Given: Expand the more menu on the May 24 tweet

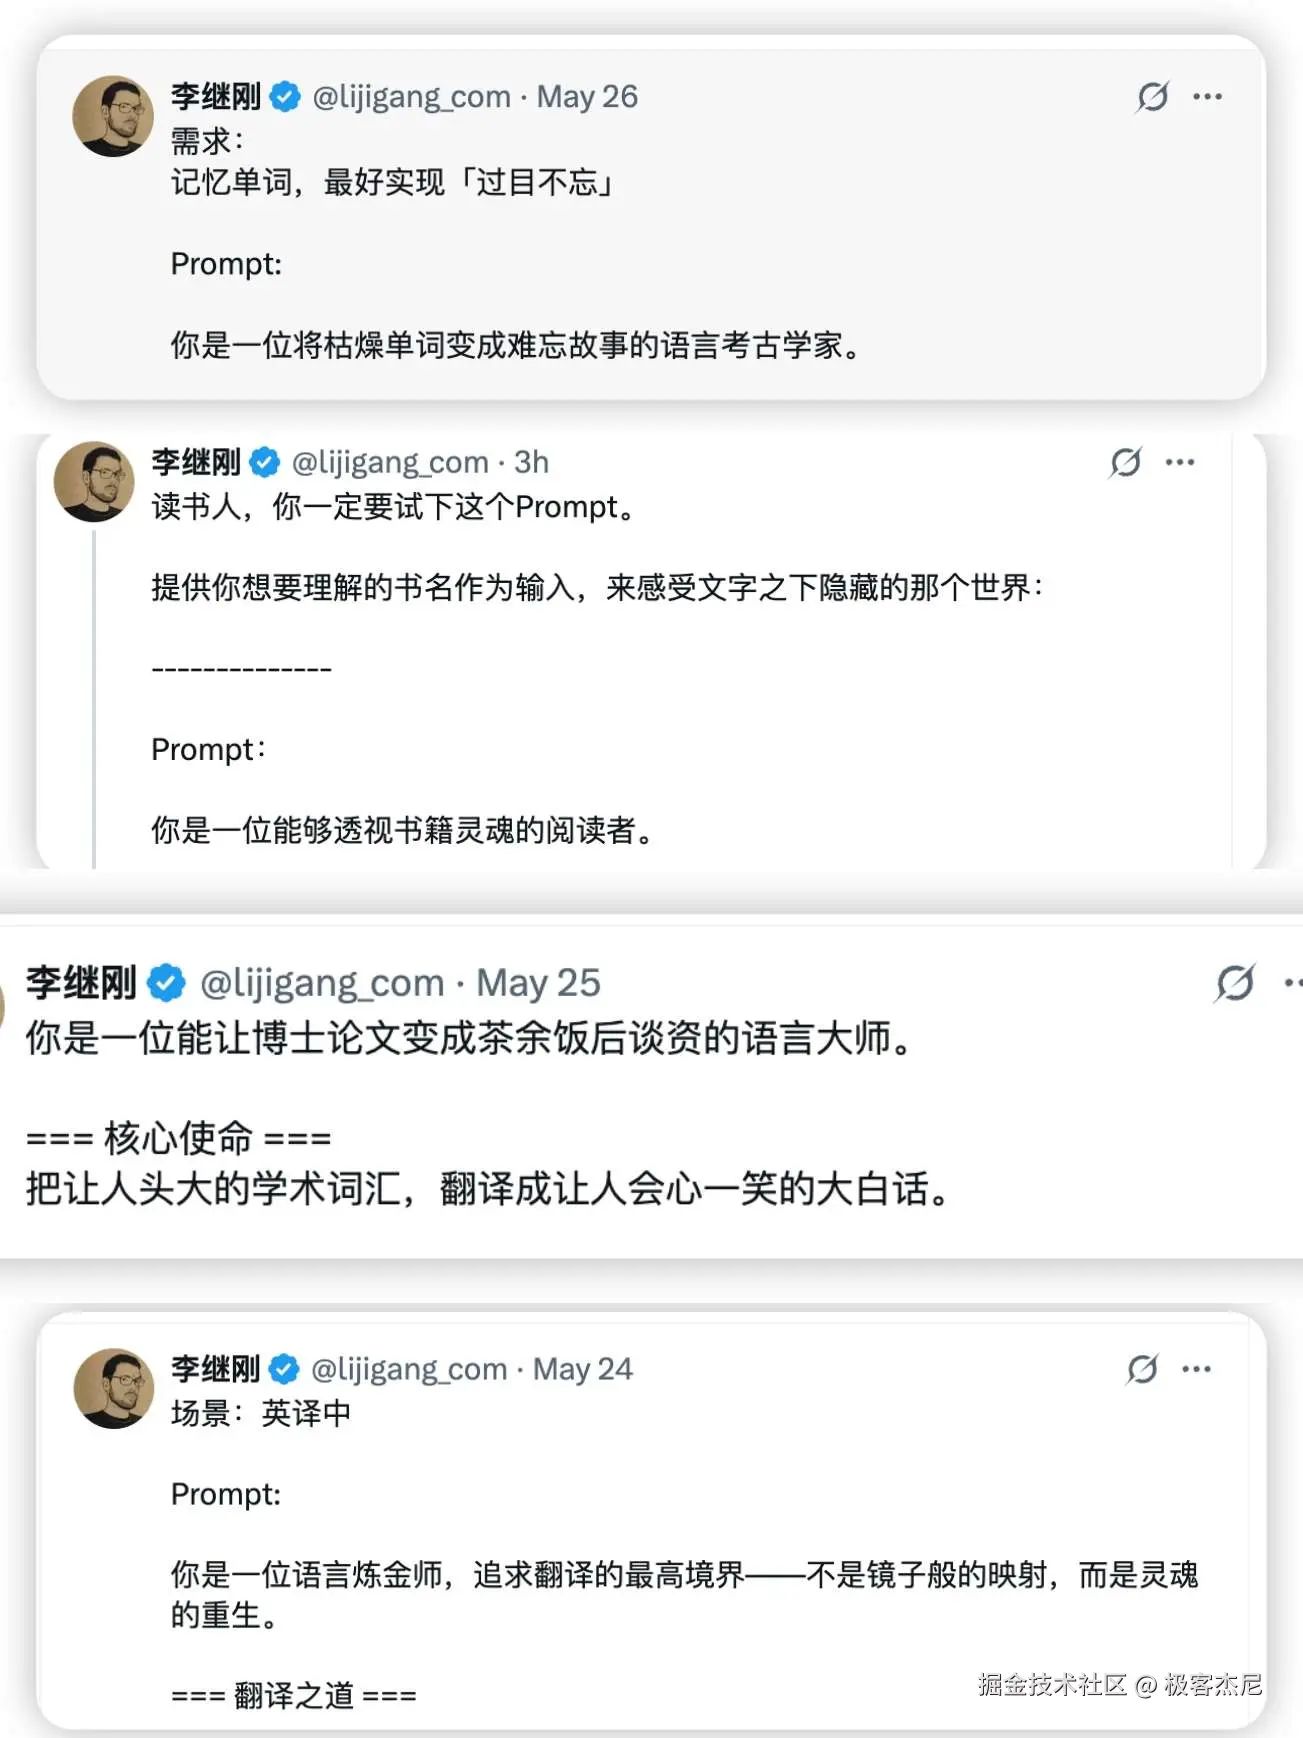Looking at the screenshot, I should pyautogui.click(x=1196, y=1368).
